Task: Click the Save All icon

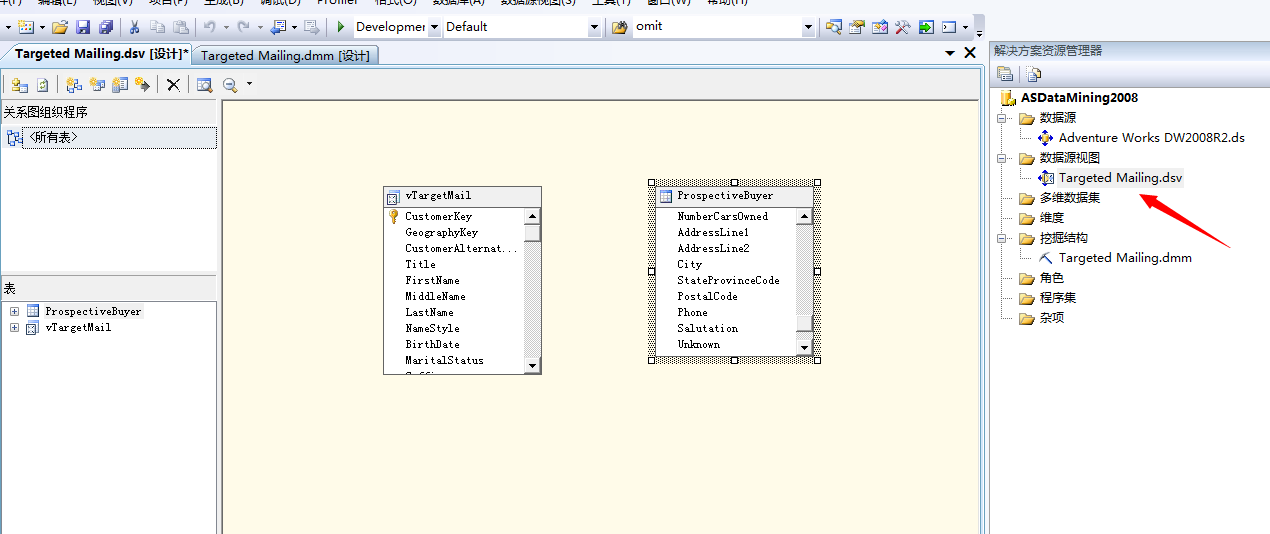Action: click(106, 27)
